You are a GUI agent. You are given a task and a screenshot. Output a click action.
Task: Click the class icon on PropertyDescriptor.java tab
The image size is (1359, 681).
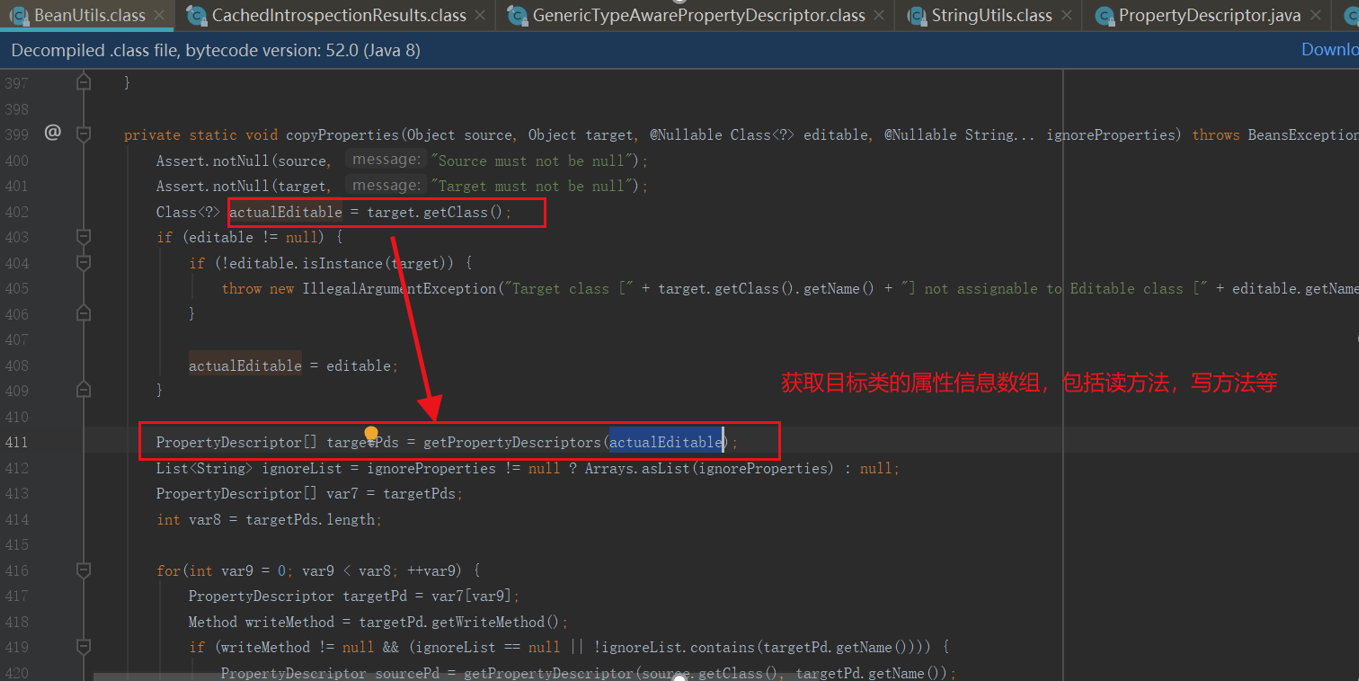click(1104, 15)
